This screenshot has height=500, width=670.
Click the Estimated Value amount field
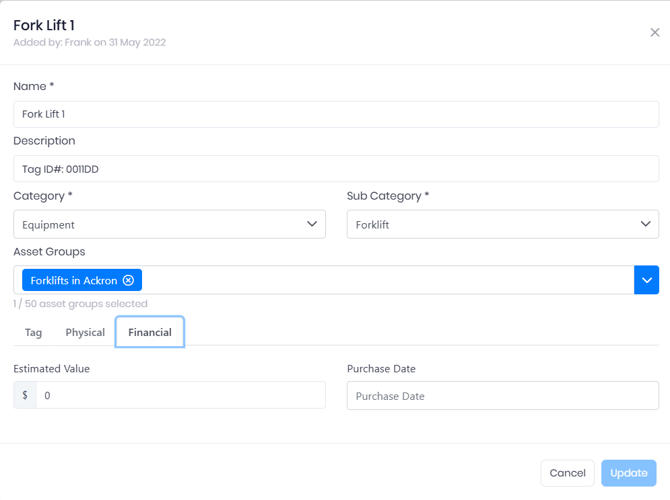(x=181, y=395)
